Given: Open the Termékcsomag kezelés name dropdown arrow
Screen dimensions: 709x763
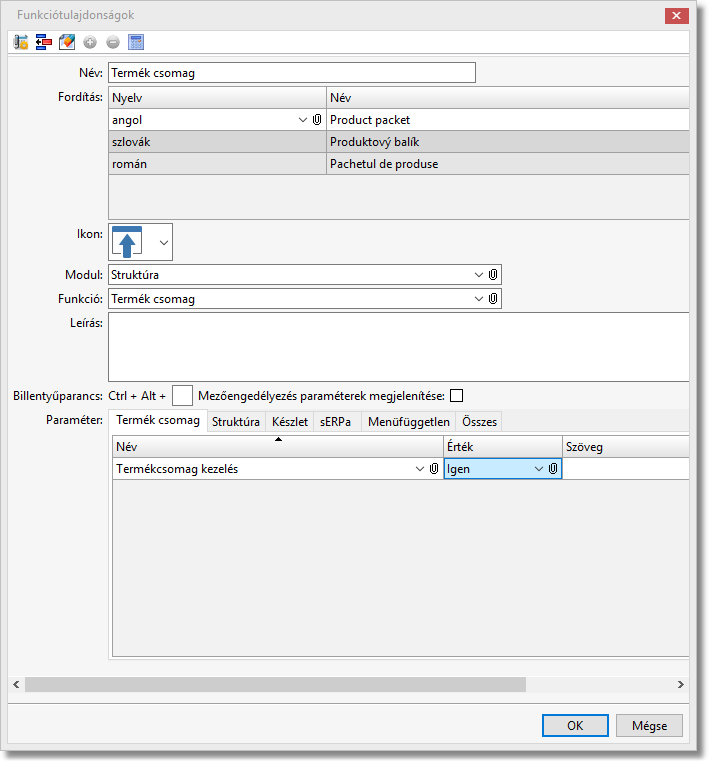Looking at the screenshot, I should [x=420, y=469].
